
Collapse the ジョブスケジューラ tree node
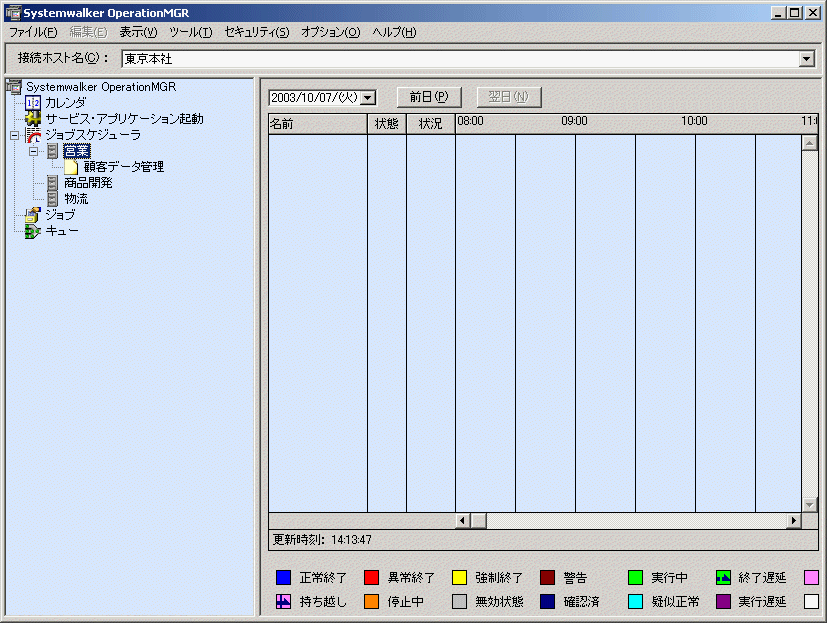point(15,136)
